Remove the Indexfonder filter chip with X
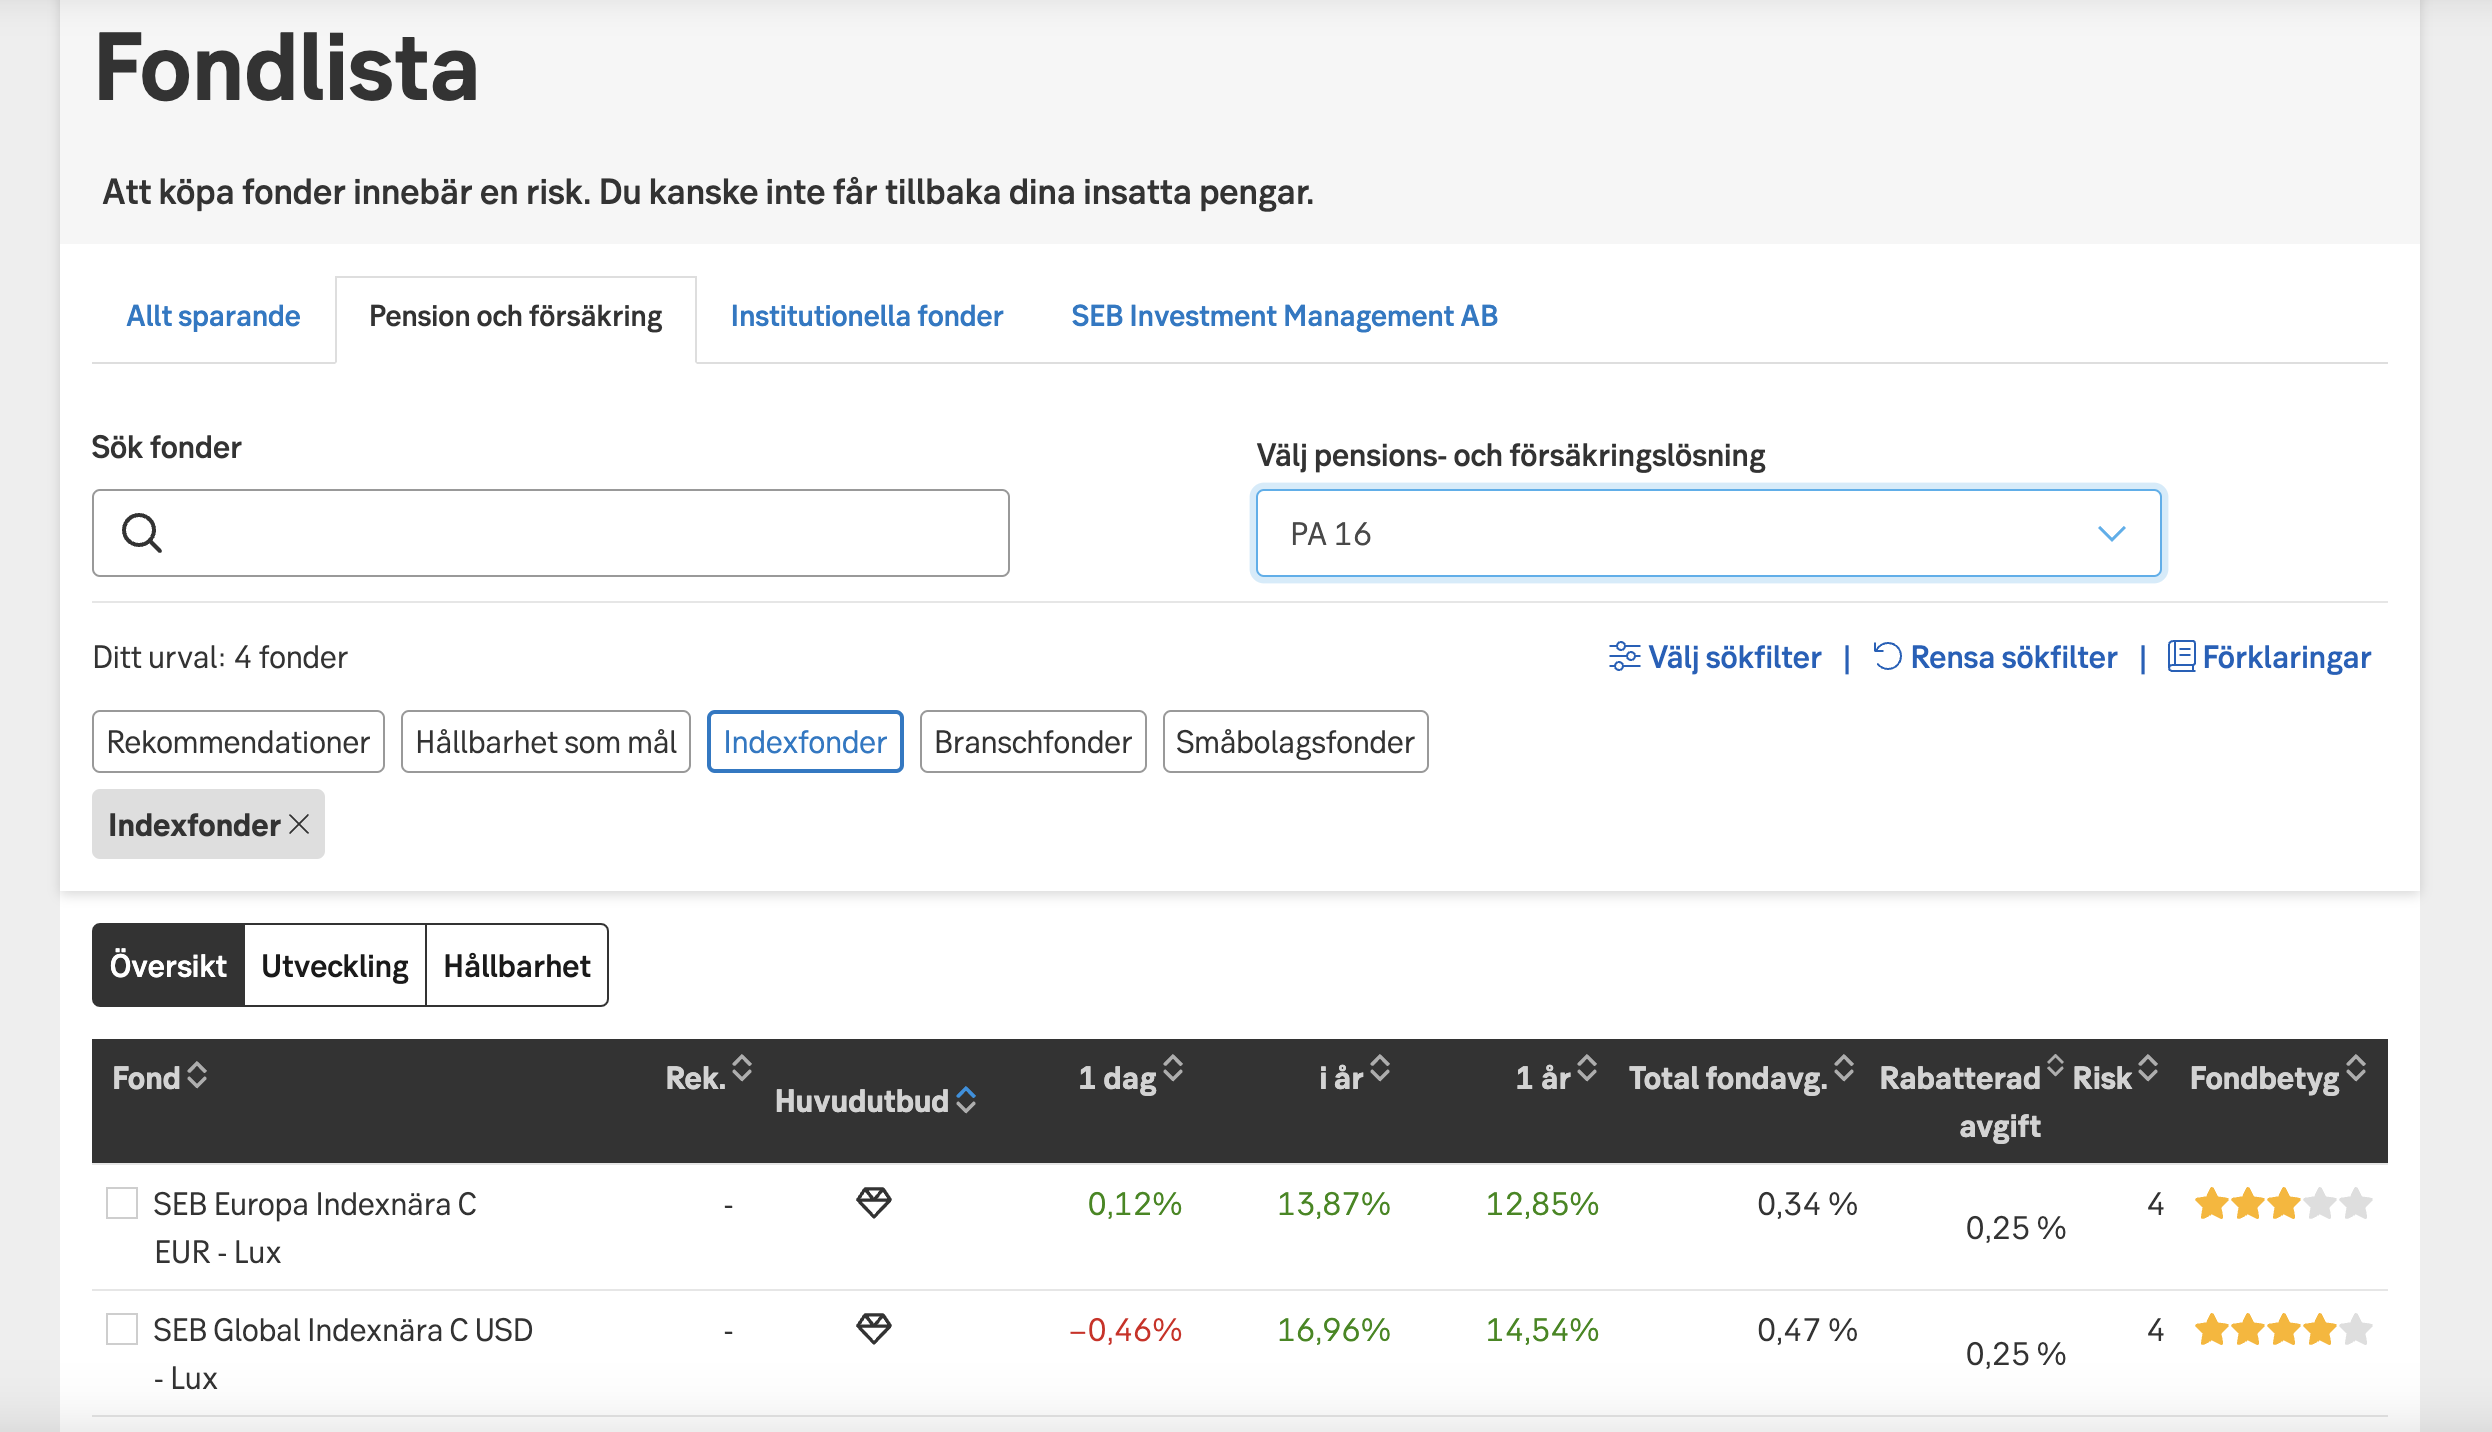Image resolution: width=2492 pixels, height=1432 pixels. tap(299, 824)
